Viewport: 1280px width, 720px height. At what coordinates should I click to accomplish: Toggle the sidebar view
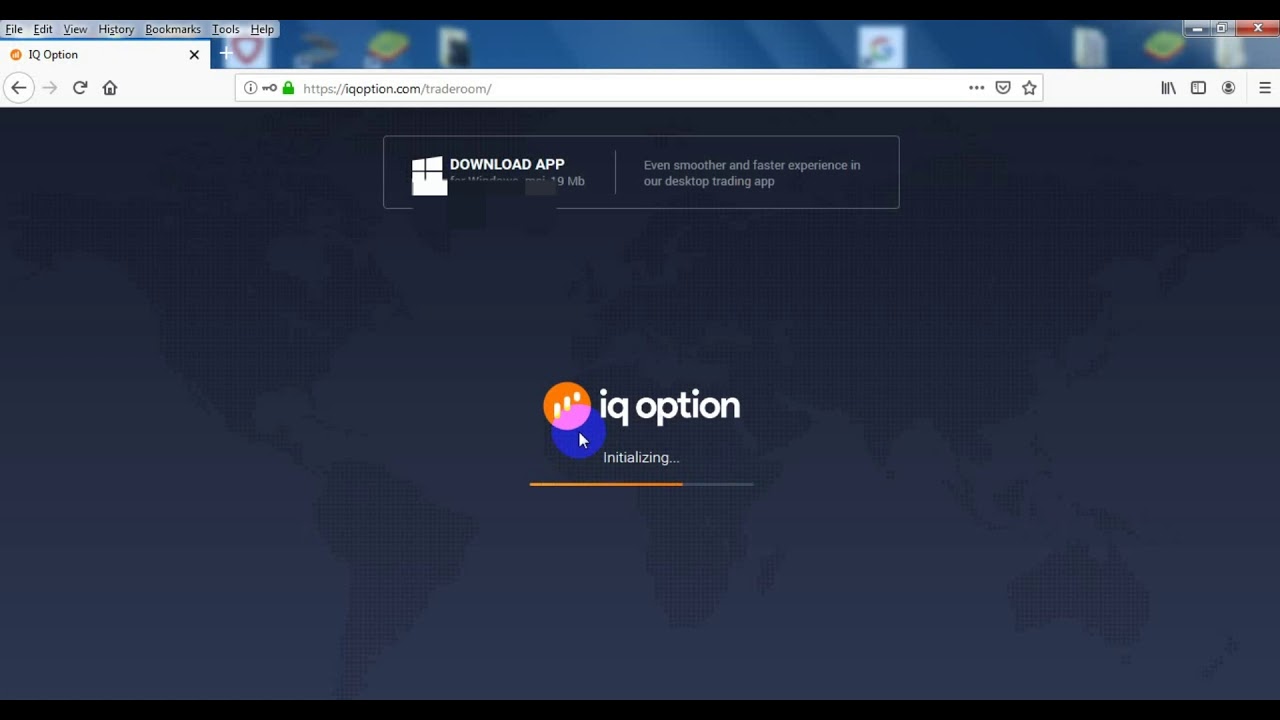click(x=1198, y=88)
